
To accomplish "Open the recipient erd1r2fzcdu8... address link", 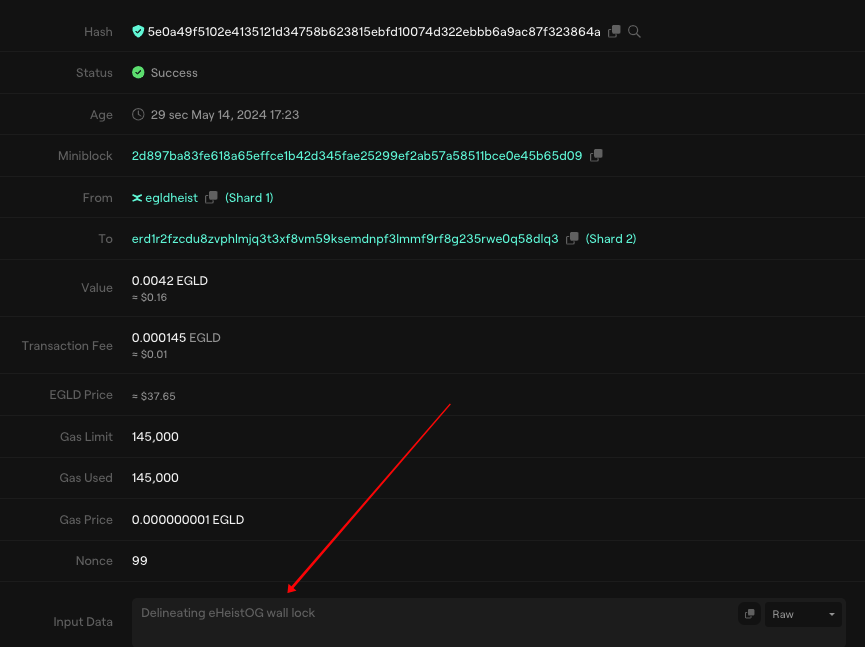I will (345, 239).
